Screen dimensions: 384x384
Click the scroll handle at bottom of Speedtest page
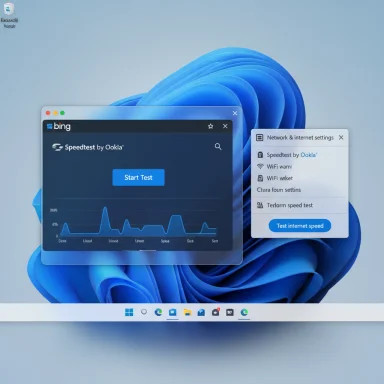pyautogui.click(x=147, y=250)
